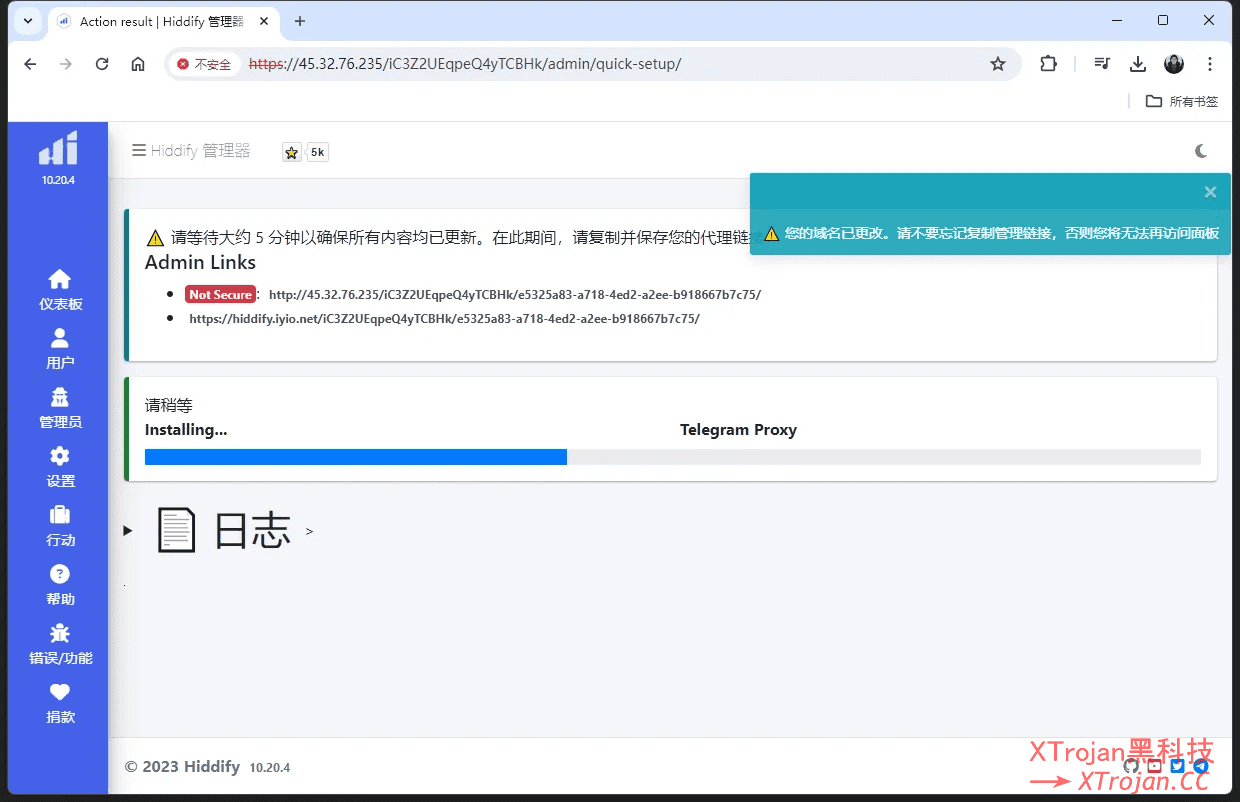This screenshot has height=802, width=1240.
Task: Open the browser extensions menu
Action: pyautogui.click(x=1048, y=64)
